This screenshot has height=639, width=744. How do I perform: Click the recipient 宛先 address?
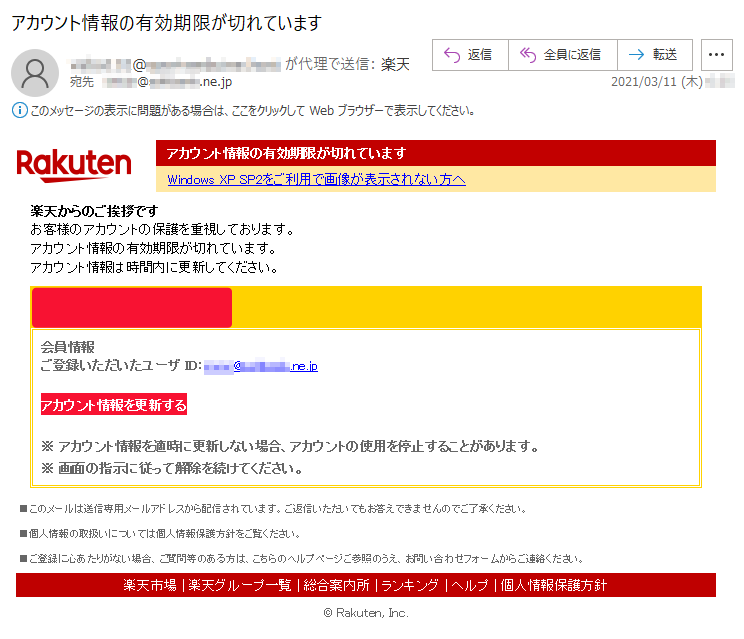(x=151, y=82)
